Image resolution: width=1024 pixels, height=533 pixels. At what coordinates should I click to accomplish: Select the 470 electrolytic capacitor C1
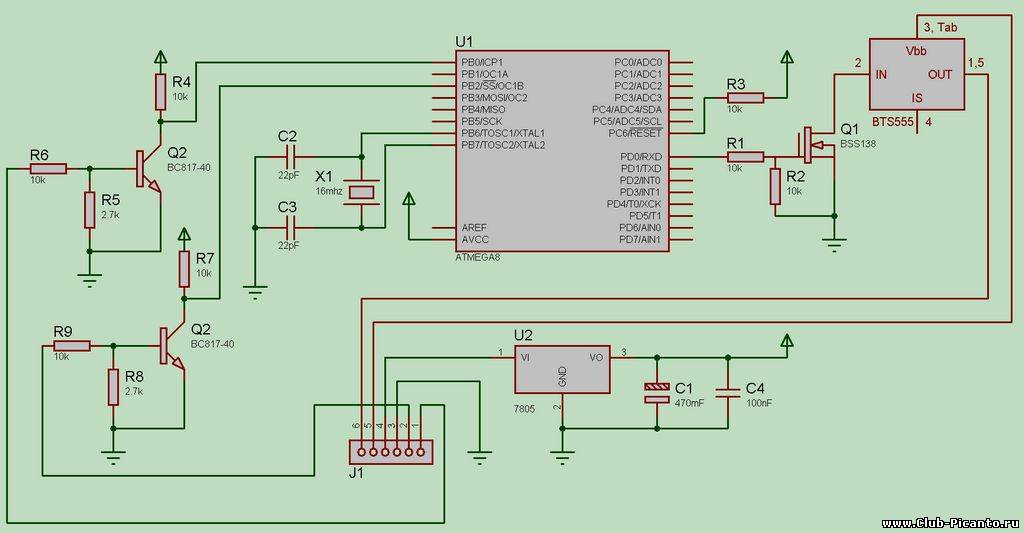tap(656, 392)
